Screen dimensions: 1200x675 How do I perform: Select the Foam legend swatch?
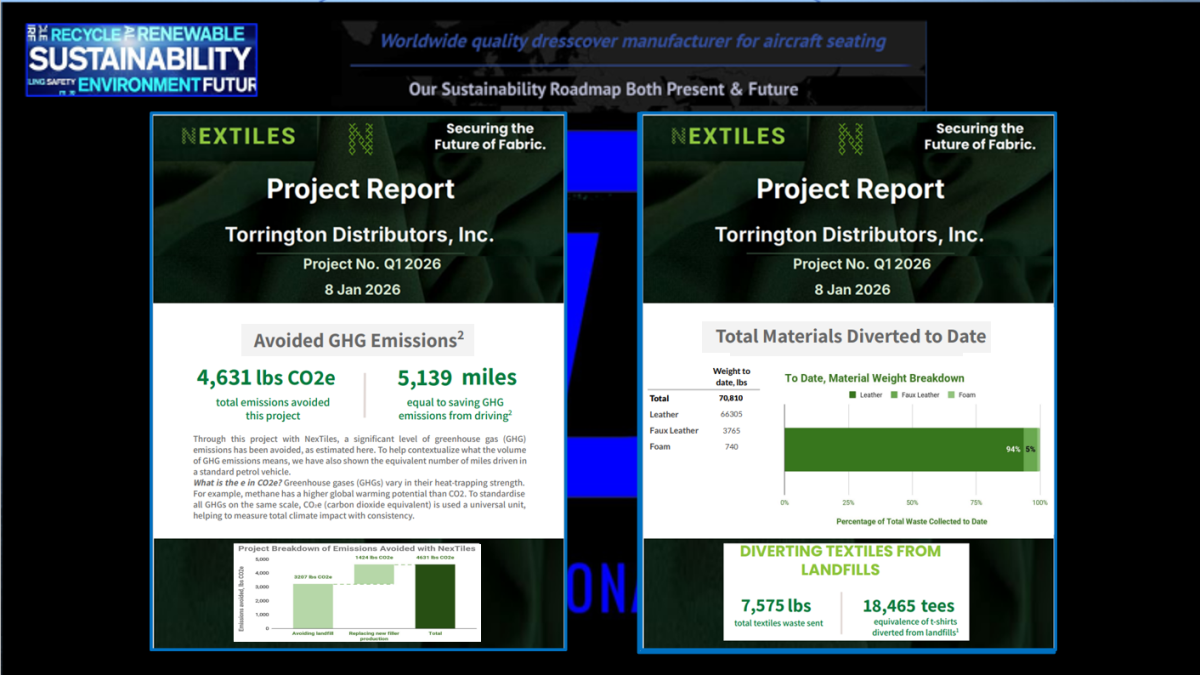coord(953,395)
